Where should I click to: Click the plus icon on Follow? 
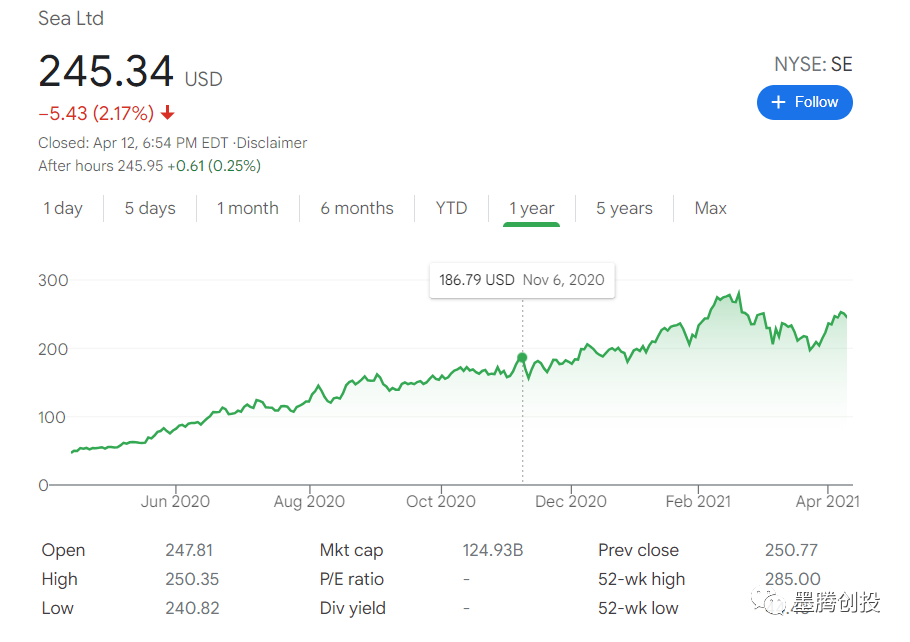point(779,102)
